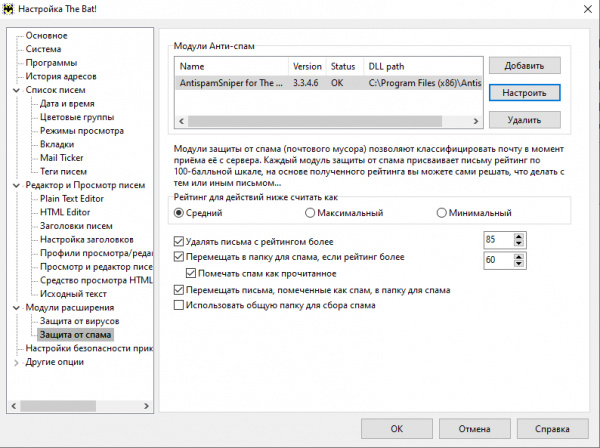The width and height of the screenshot is (600, 448).
Task: Click Удалить to remove the module
Action: (x=524, y=120)
